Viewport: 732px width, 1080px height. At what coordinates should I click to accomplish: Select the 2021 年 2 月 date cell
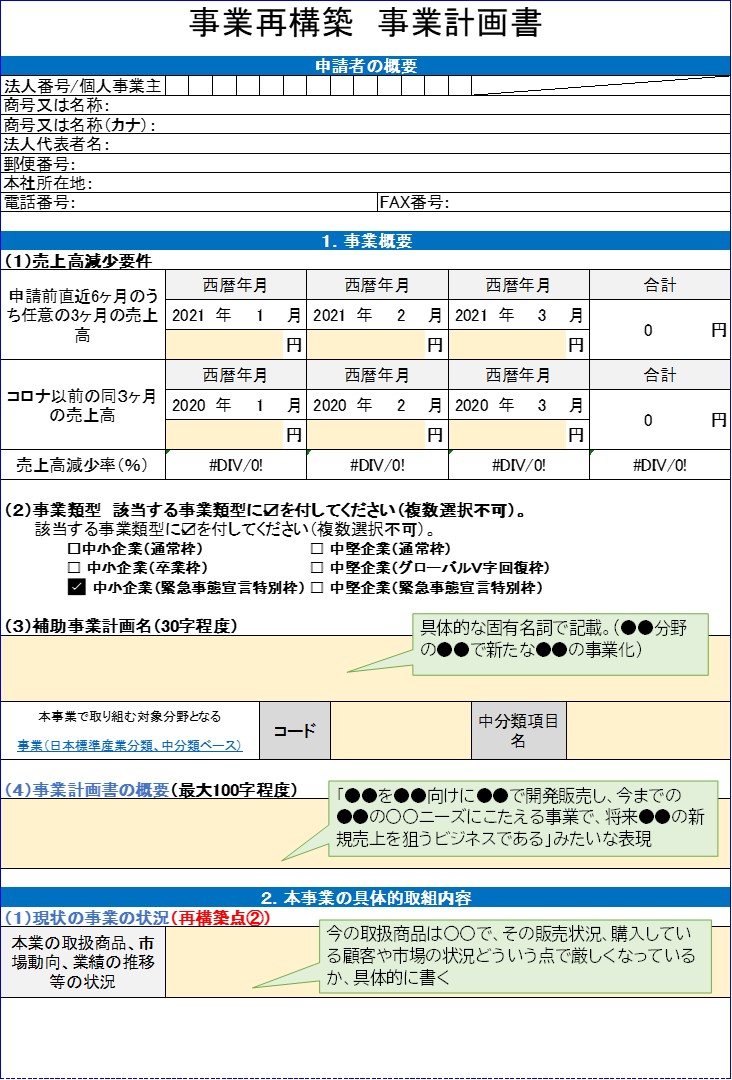click(377, 315)
